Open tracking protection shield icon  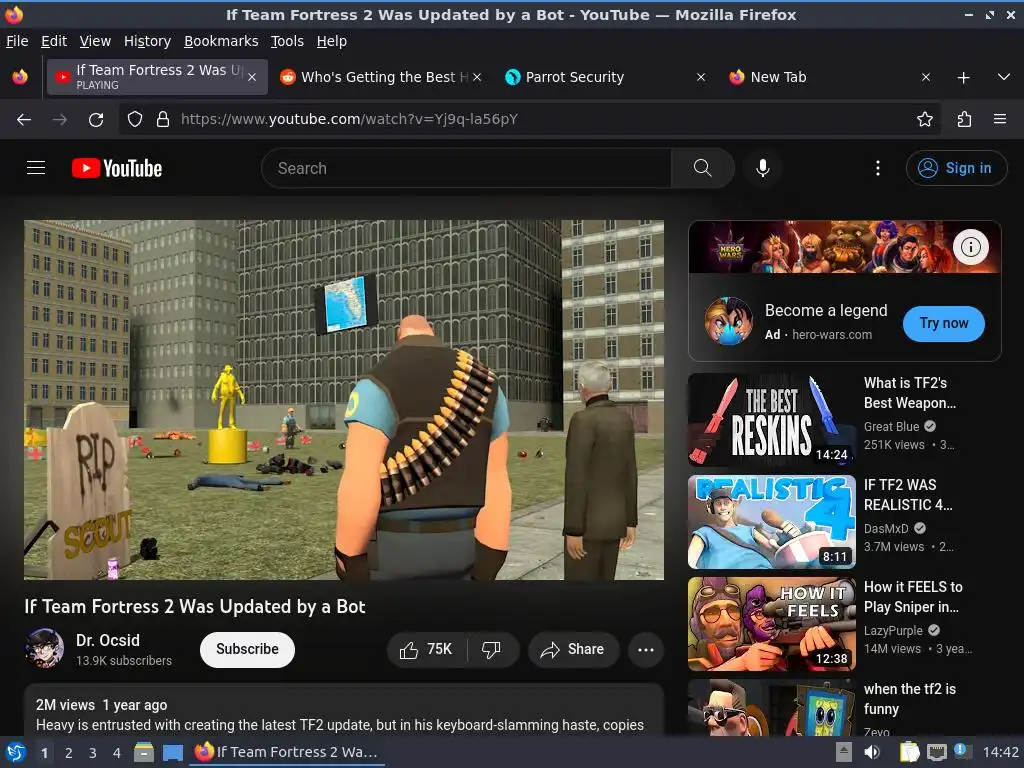pos(135,120)
